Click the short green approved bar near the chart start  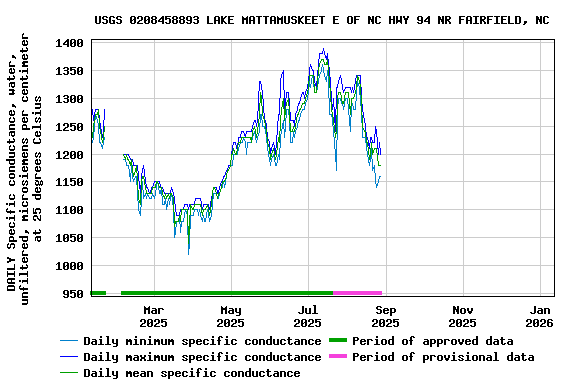tap(98, 293)
